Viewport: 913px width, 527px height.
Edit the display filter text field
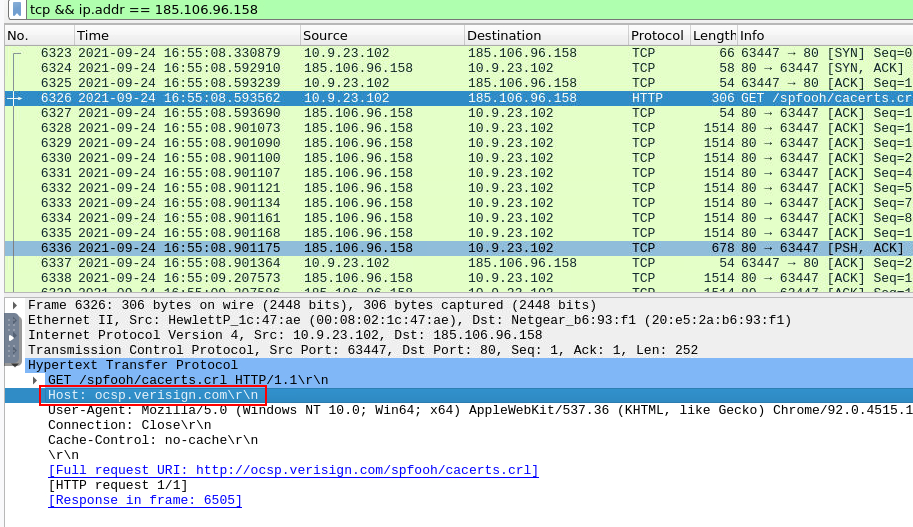pos(469,9)
